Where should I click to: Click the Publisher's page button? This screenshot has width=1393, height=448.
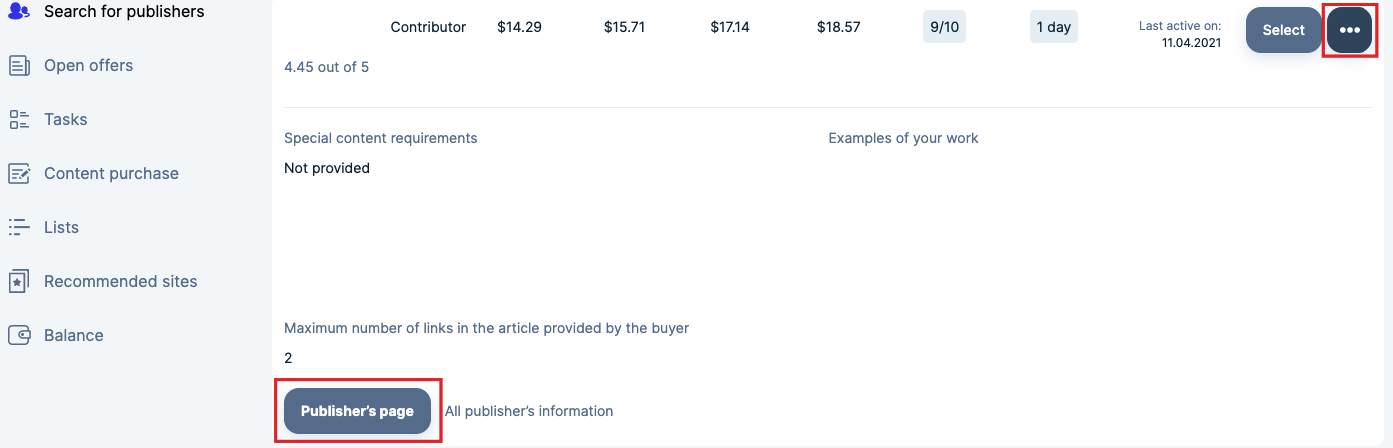(357, 411)
